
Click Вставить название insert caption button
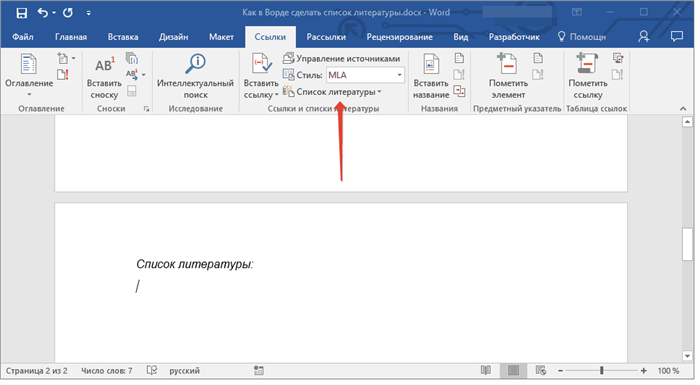click(431, 76)
